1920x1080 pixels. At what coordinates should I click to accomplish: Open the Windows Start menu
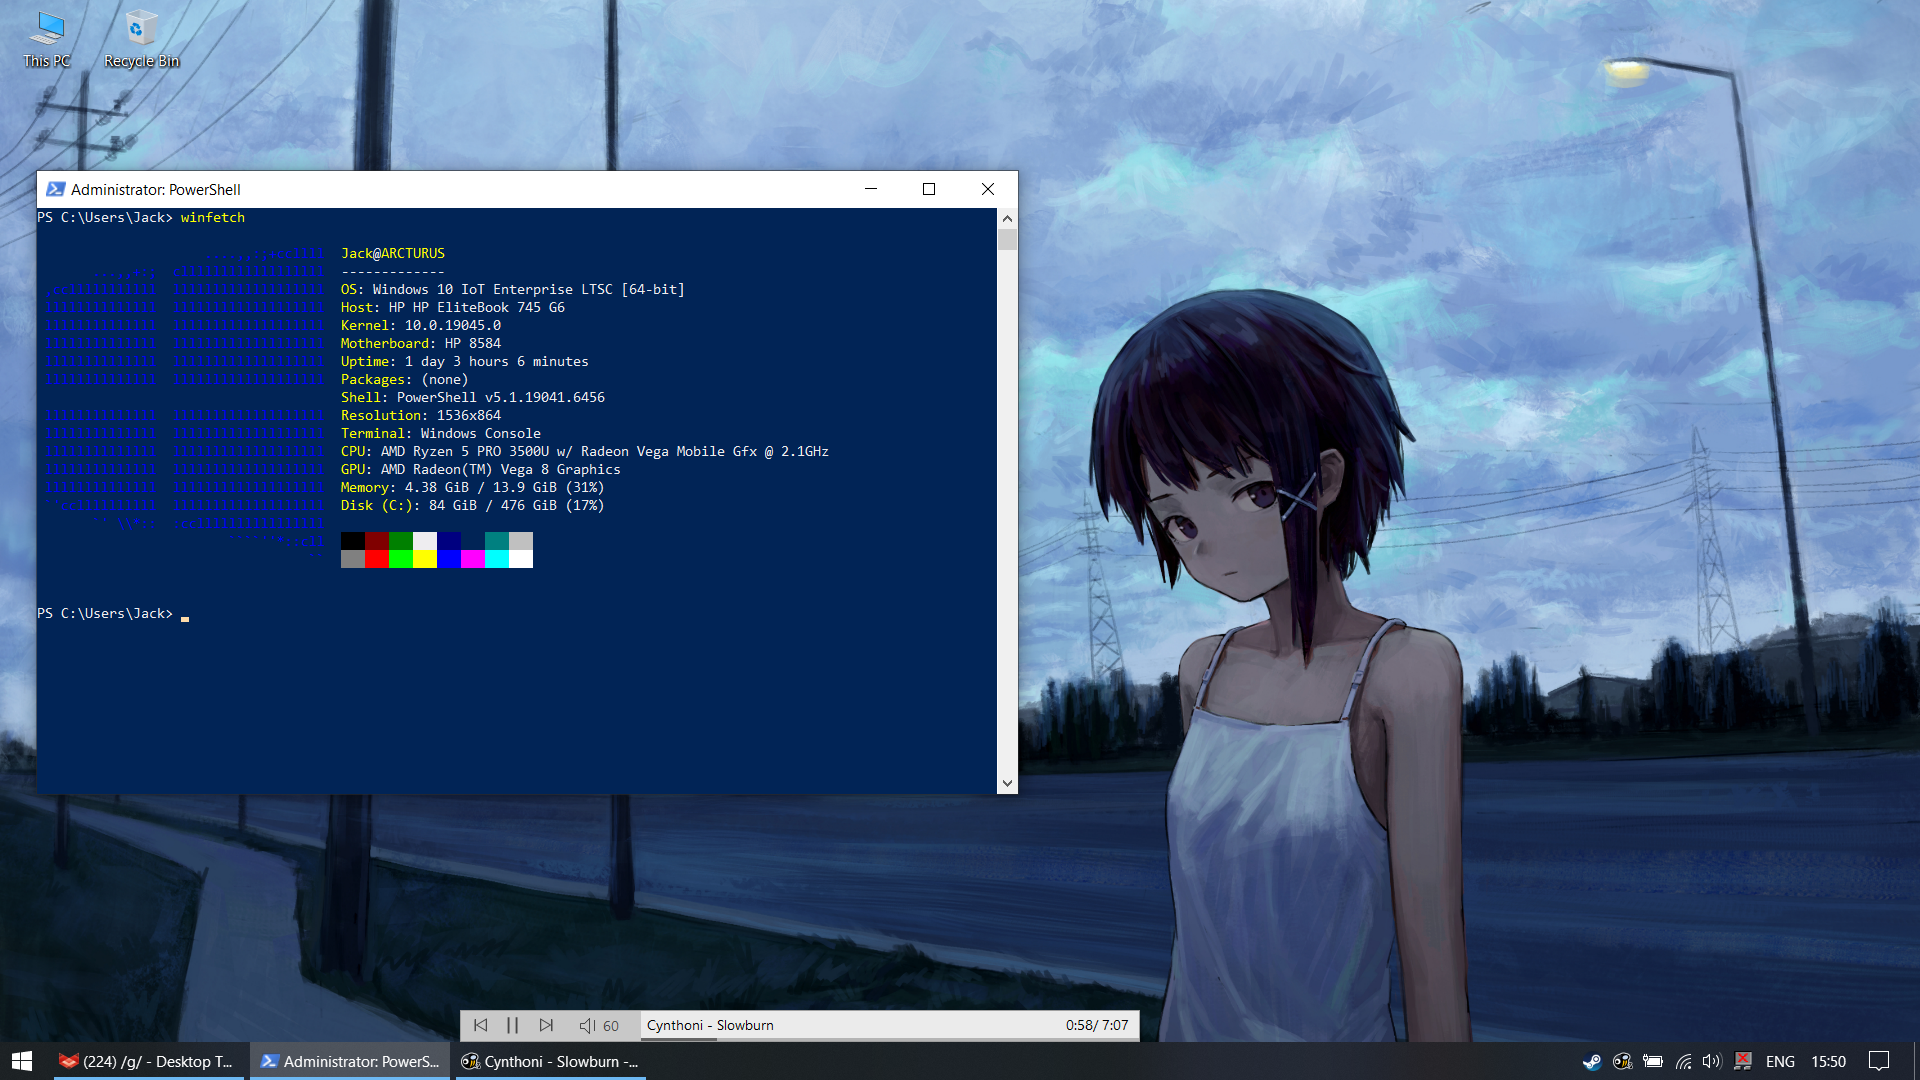click(22, 1062)
